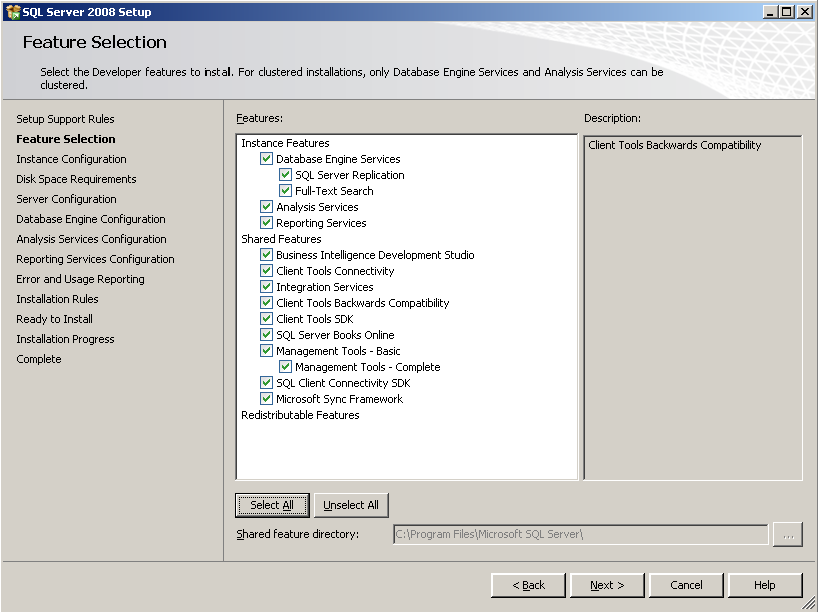The width and height of the screenshot is (818, 612).
Task: Uncheck the Integration Services checkbox
Action: click(x=266, y=286)
